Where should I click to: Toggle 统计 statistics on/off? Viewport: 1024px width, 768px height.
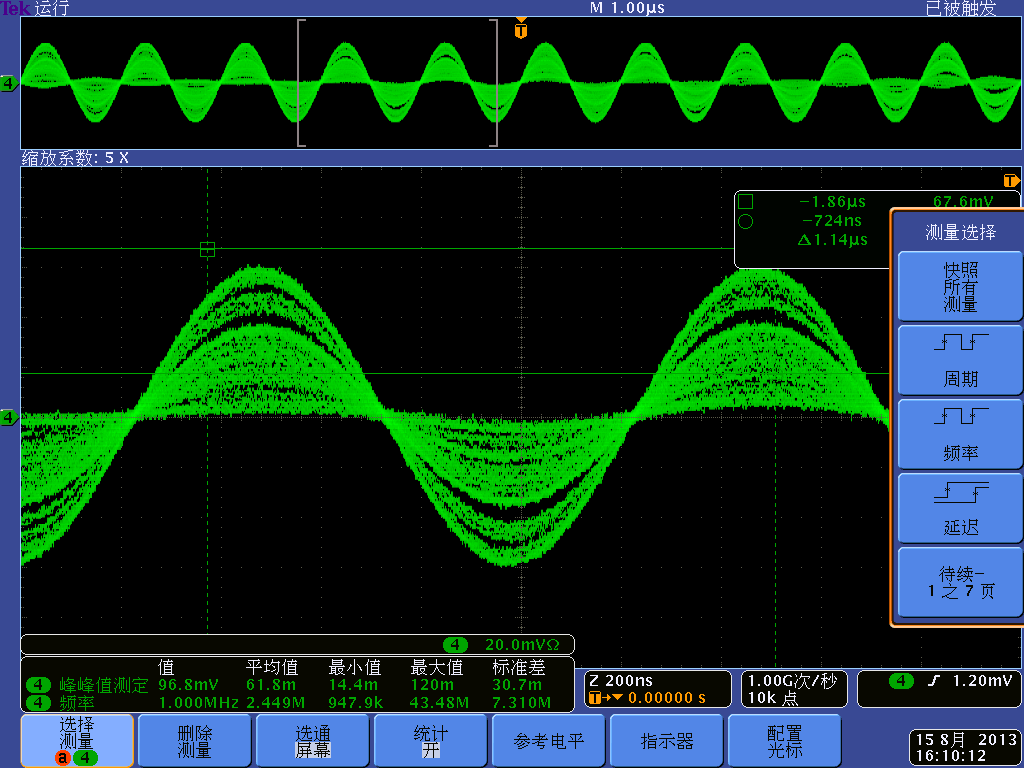[x=430, y=741]
